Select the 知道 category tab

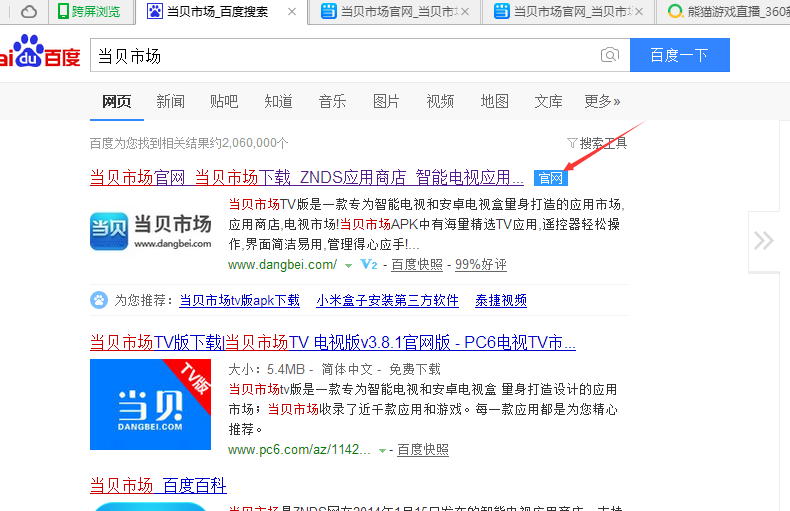pyautogui.click(x=278, y=101)
